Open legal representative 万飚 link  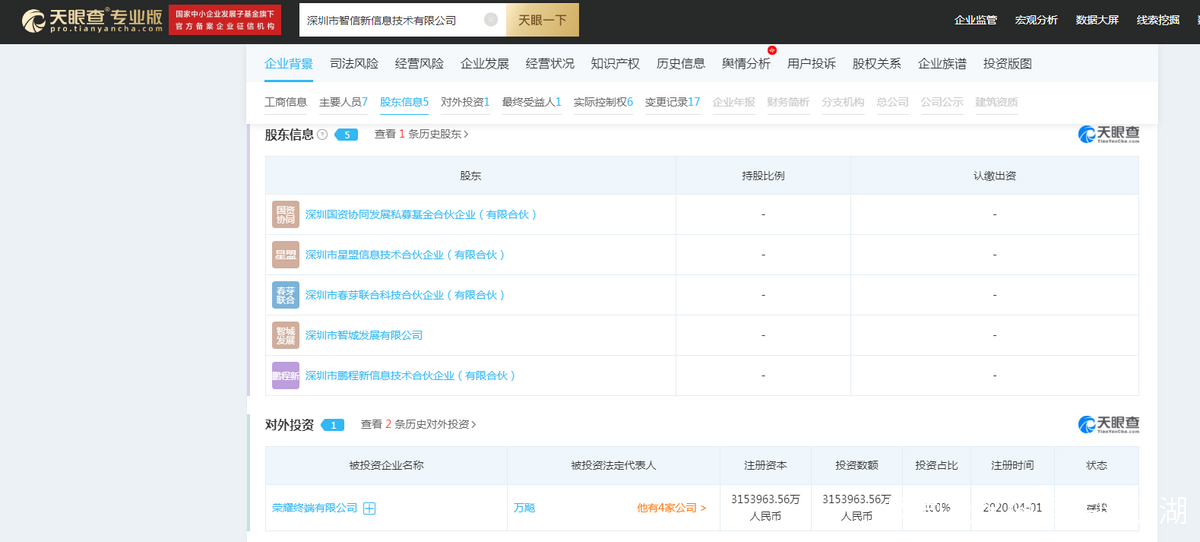(524, 508)
